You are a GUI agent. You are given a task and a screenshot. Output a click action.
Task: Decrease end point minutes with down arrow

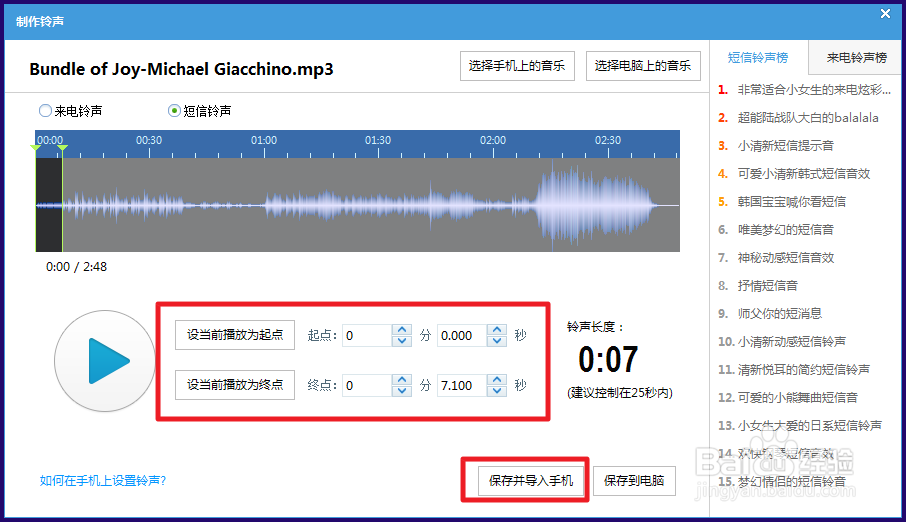tap(402, 390)
